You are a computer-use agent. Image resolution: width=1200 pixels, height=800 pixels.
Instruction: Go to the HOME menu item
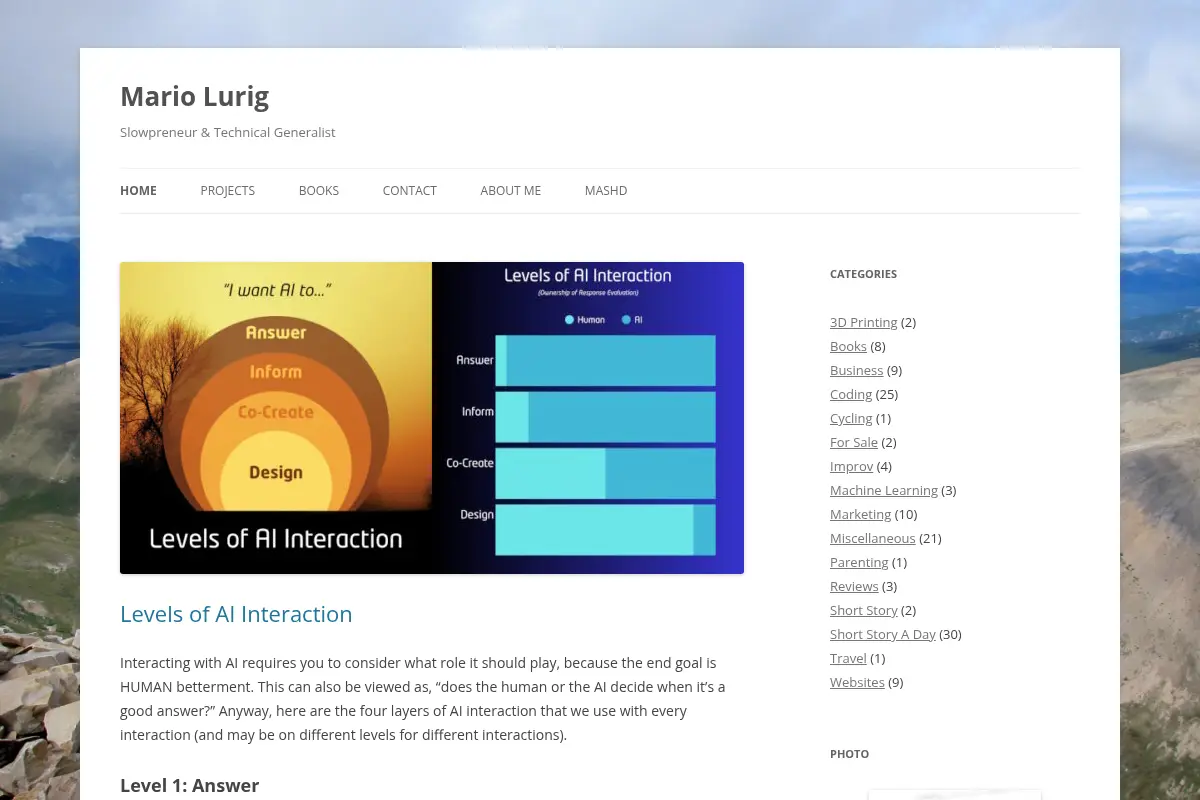(138, 191)
